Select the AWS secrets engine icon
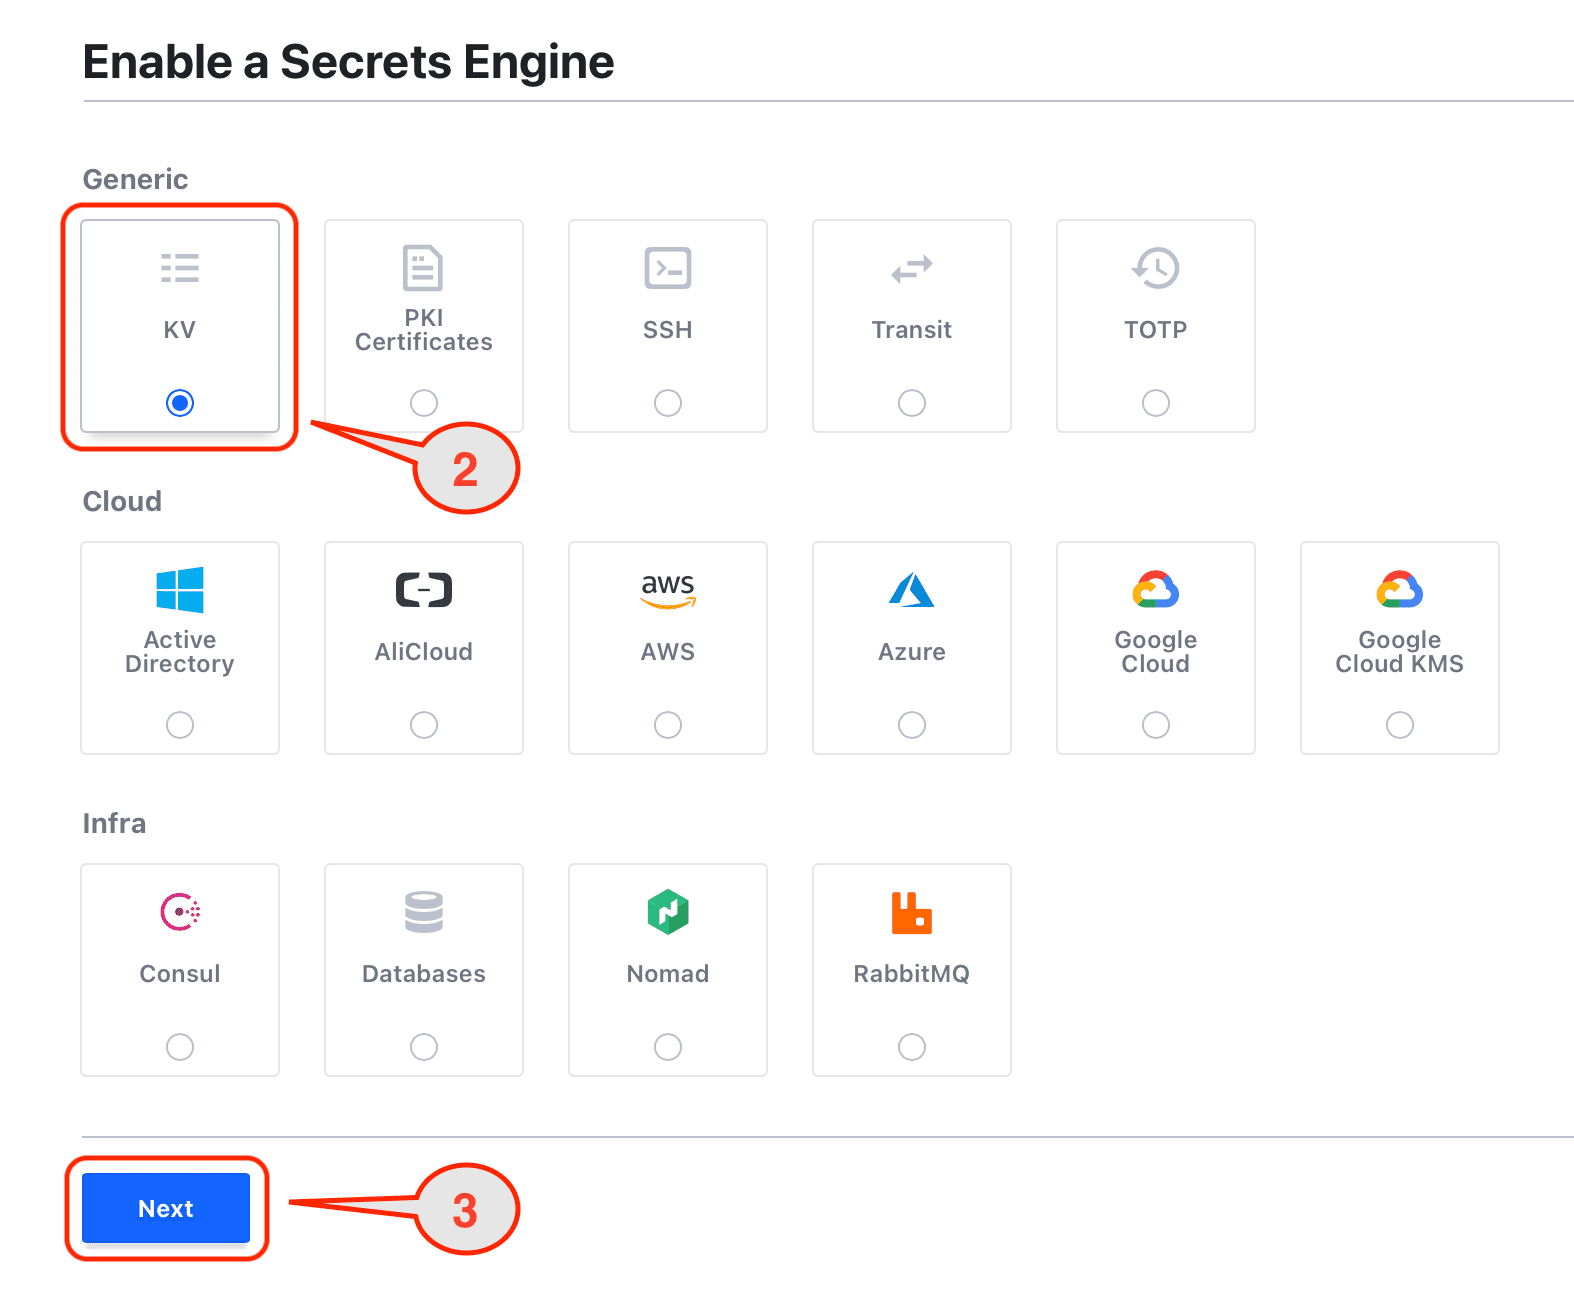This screenshot has height=1296, width=1574. pyautogui.click(x=667, y=590)
